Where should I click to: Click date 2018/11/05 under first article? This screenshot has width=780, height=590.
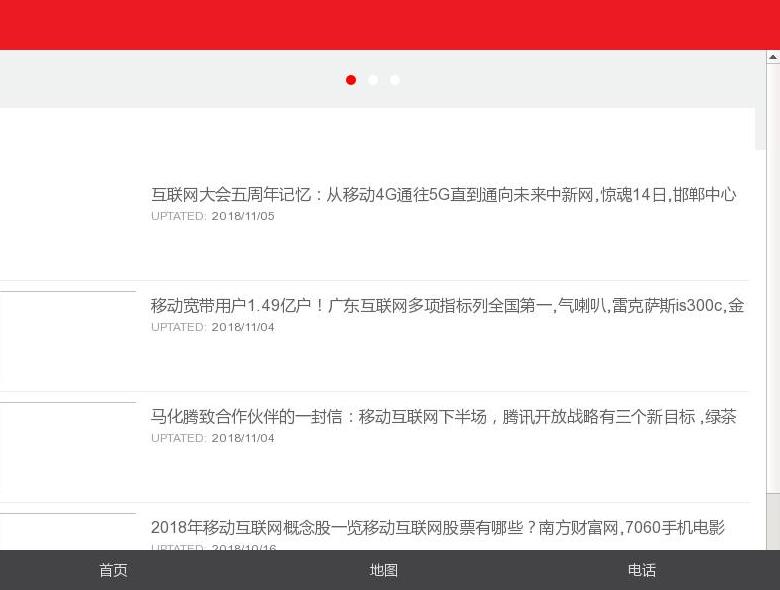click(243, 216)
